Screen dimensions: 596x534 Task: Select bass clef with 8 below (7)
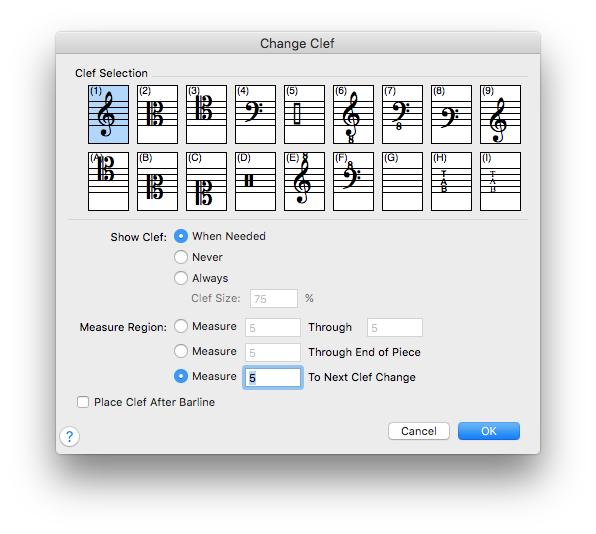tap(403, 114)
